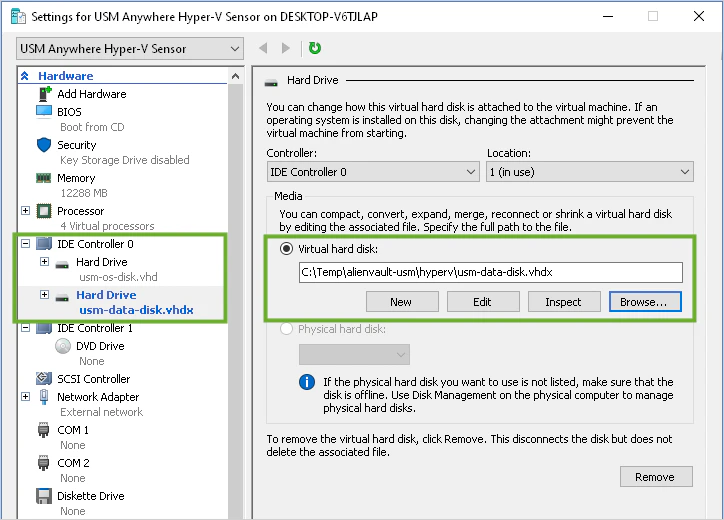Expand the Processor tree node
Viewport: 724px width, 520px height.
[x=25, y=211]
